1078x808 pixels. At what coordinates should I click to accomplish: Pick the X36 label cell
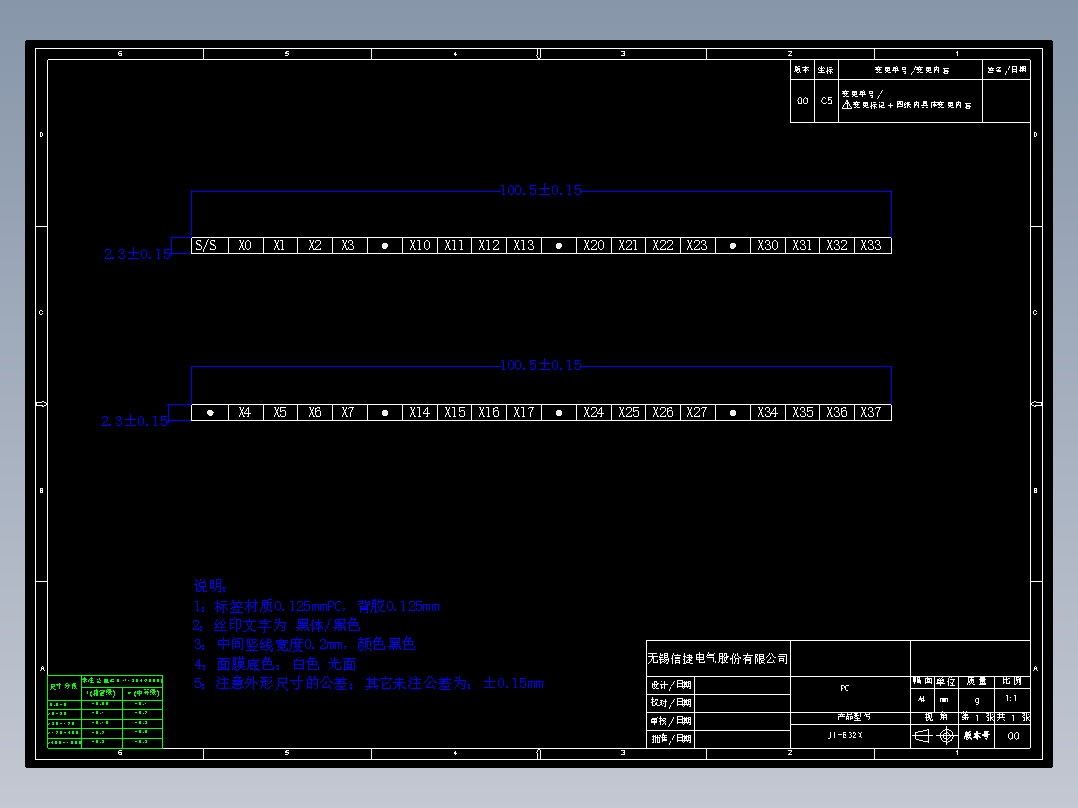(x=837, y=413)
